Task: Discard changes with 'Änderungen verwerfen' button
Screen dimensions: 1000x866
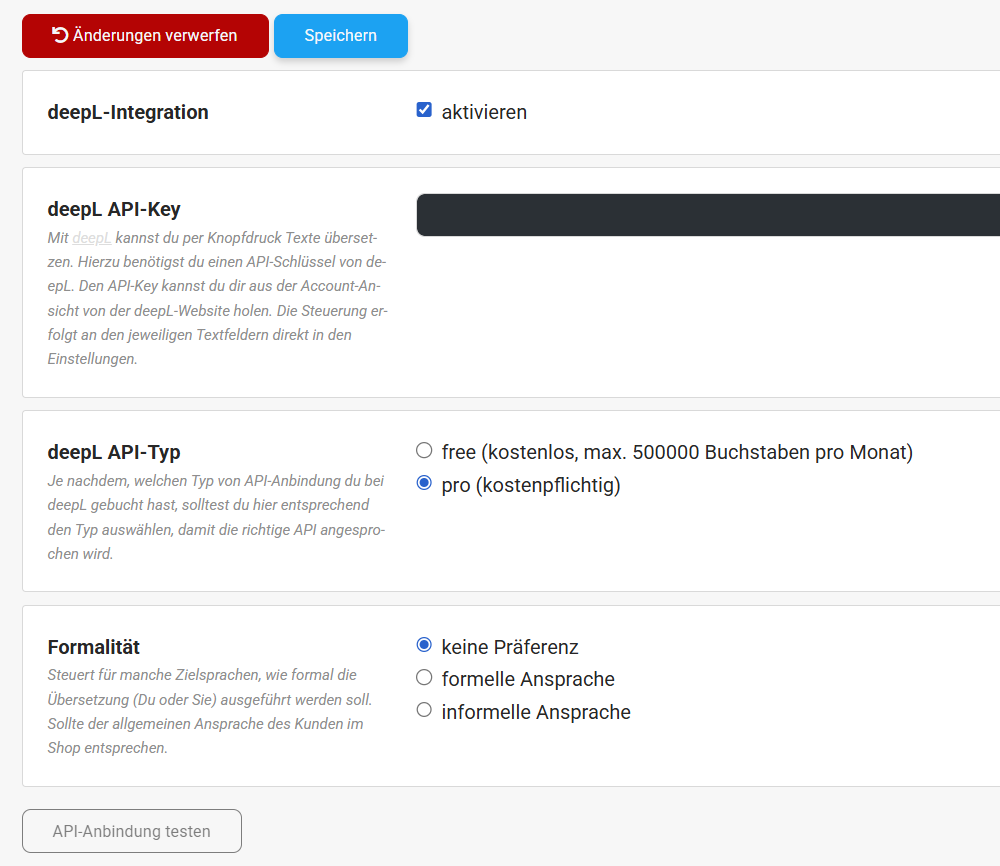Action: (145, 36)
